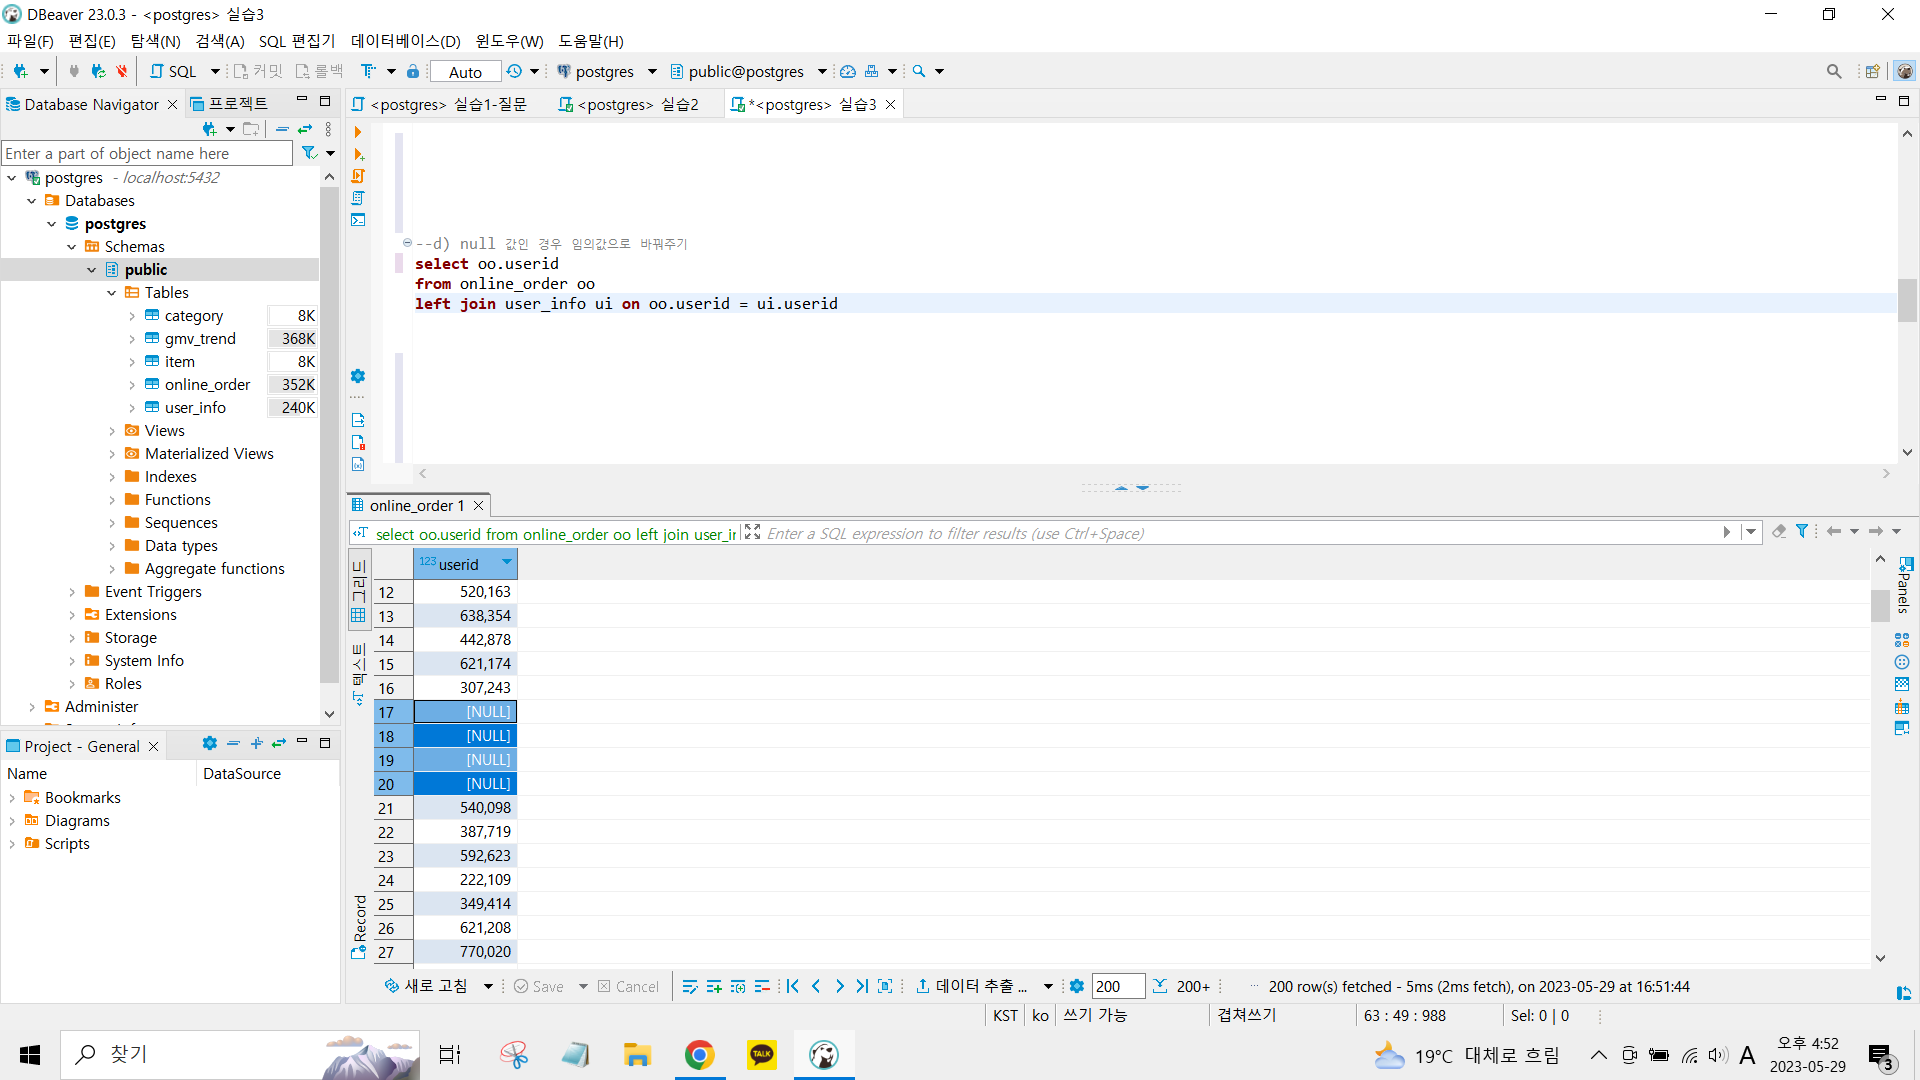Image resolution: width=1920 pixels, height=1080 pixels.
Task: Run the SQL statement with the execute arrow
Action: pyautogui.click(x=358, y=132)
